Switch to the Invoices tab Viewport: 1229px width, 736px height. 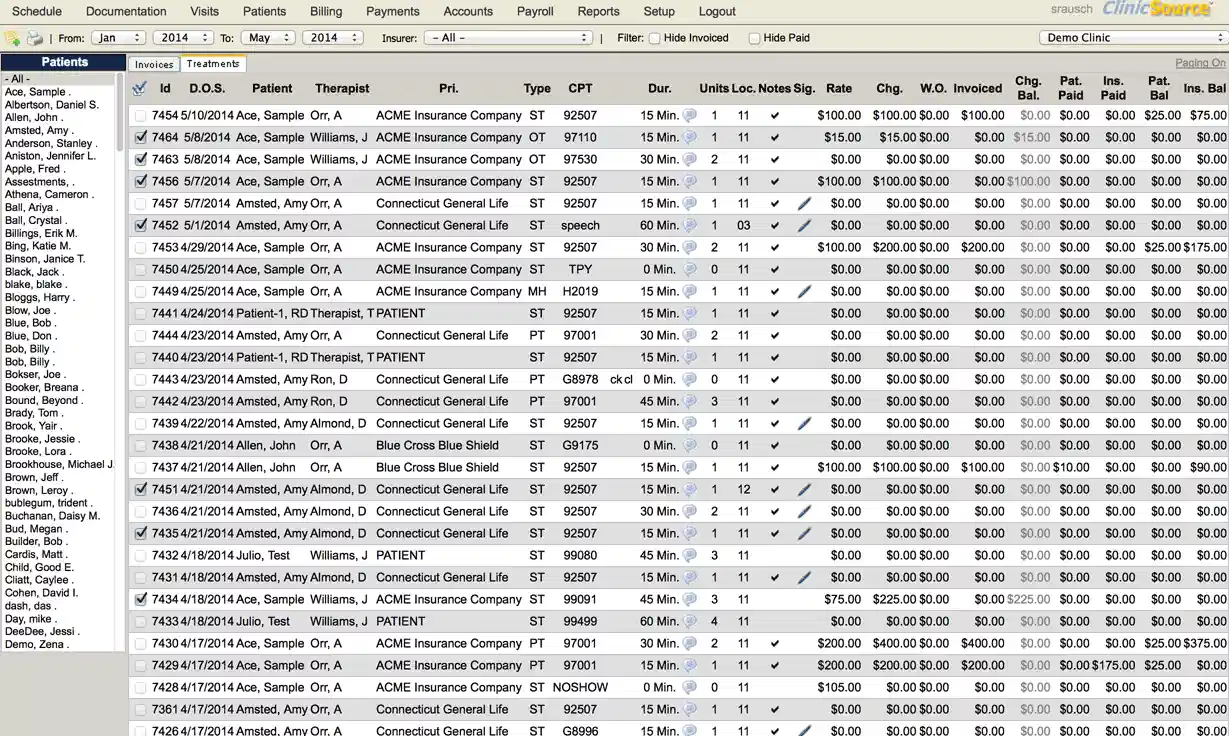[x=153, y=62]
